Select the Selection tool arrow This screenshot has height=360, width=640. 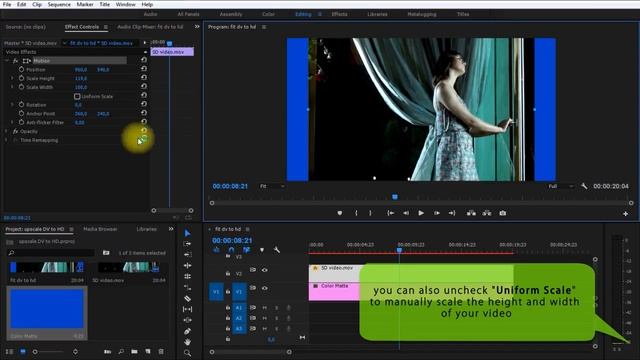tap(187, 233)
